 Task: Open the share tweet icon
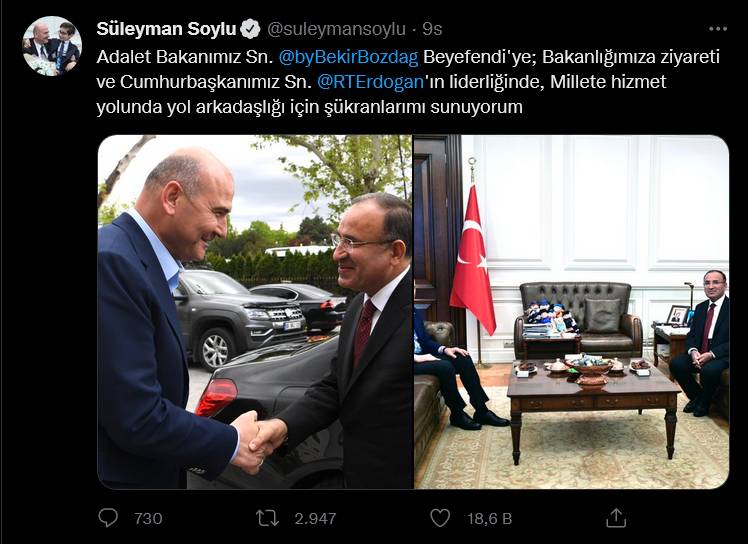coord(615,518)
